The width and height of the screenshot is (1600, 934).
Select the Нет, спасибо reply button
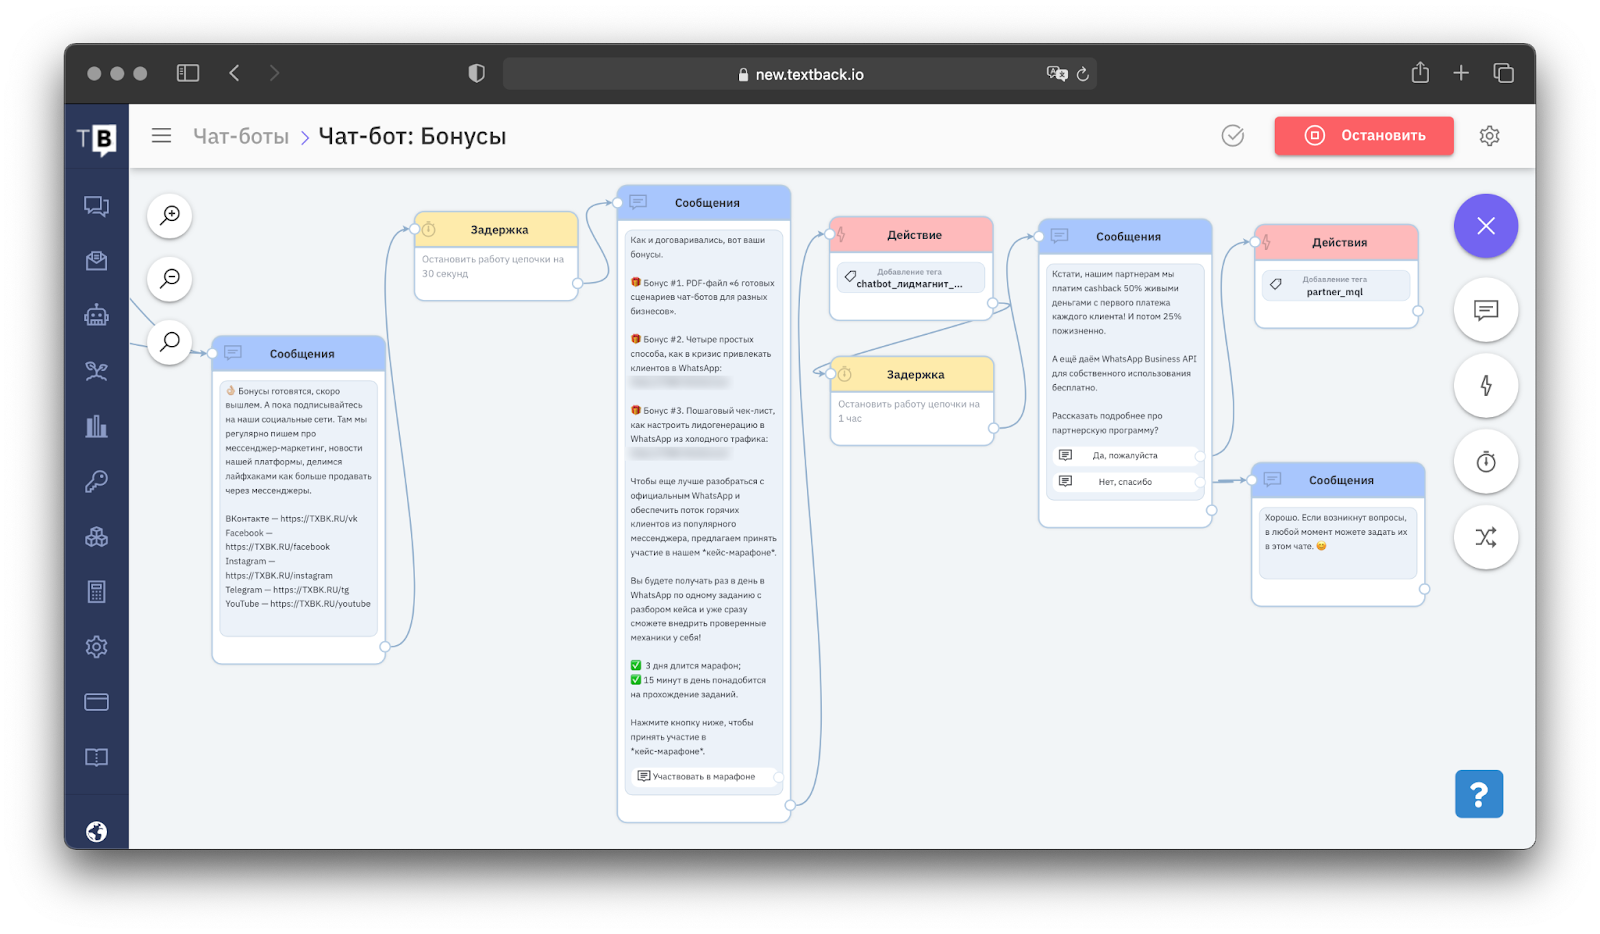[x=1125, y=482]
